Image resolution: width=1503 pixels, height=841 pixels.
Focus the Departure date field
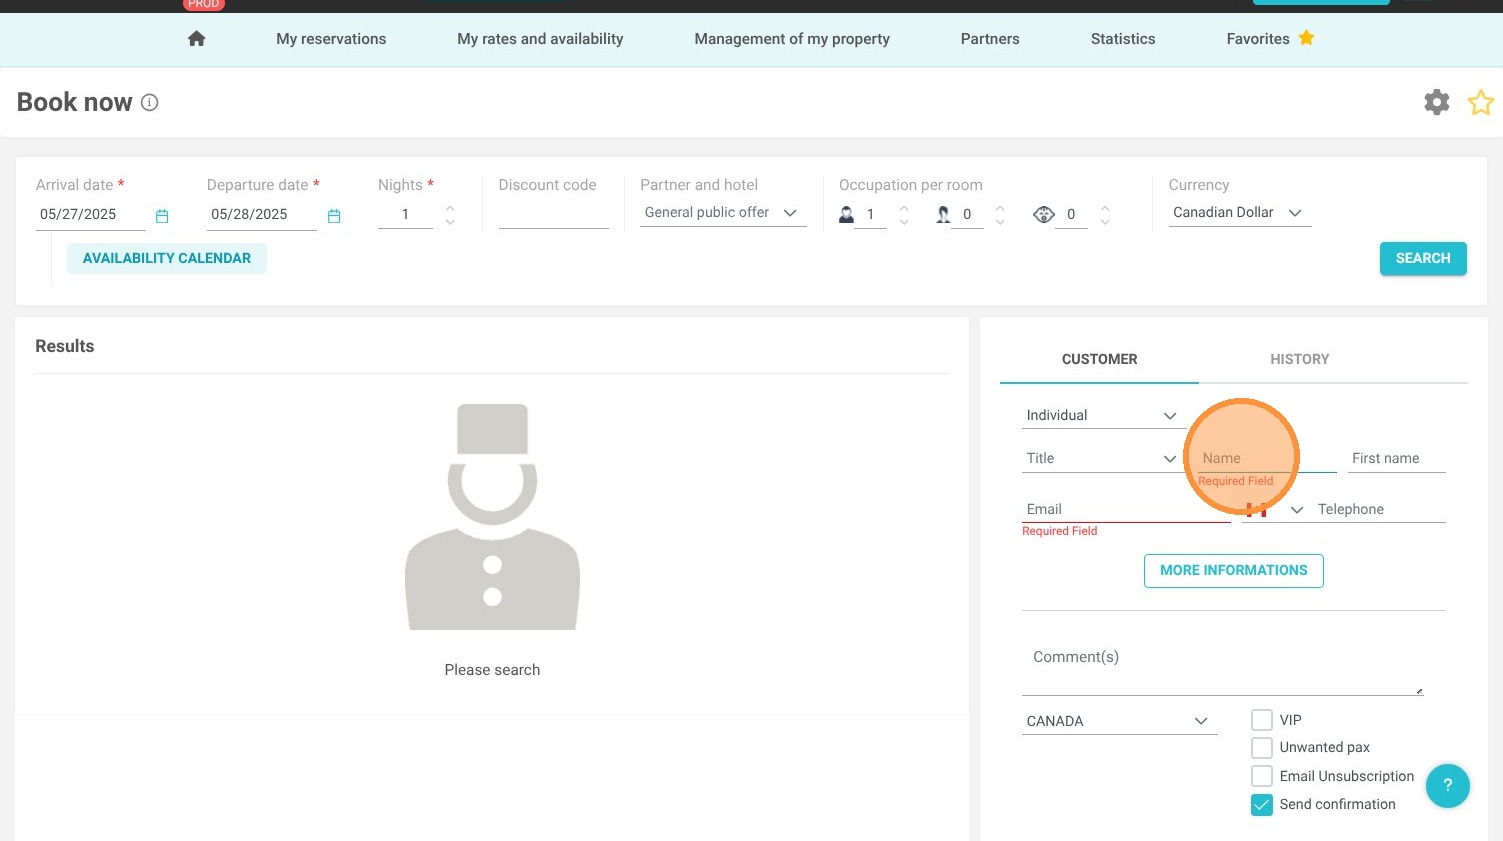coord(262,215)
